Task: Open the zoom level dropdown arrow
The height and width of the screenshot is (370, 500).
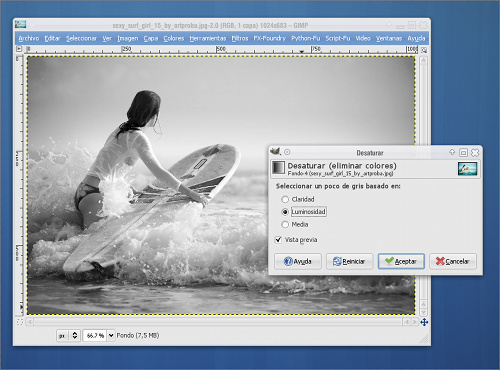Action: point(111,335)
